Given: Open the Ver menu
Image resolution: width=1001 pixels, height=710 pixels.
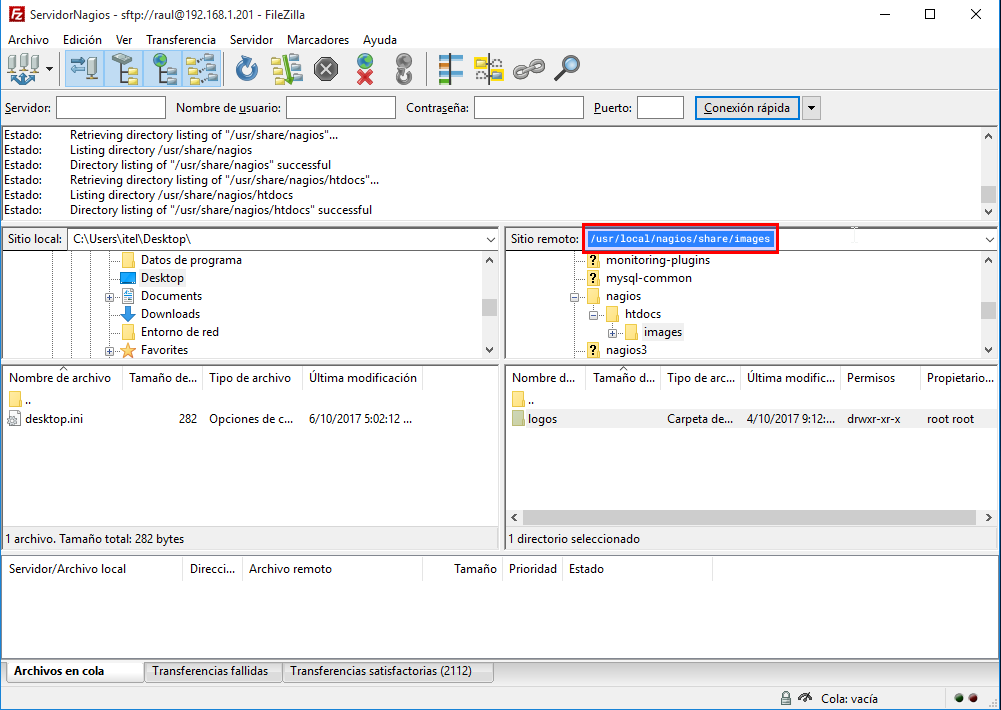Looking at the screenshot, I should [x=124, y=40].
